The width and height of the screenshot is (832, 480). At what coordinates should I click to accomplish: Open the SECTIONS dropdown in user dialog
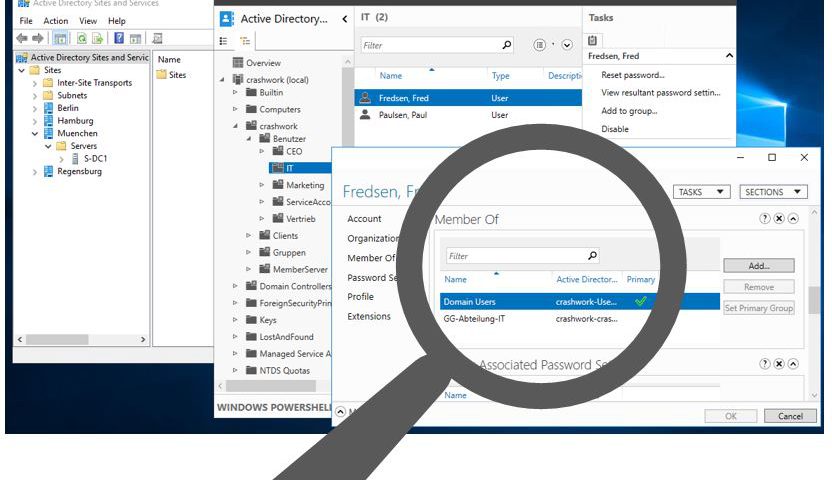coord(774,191)
